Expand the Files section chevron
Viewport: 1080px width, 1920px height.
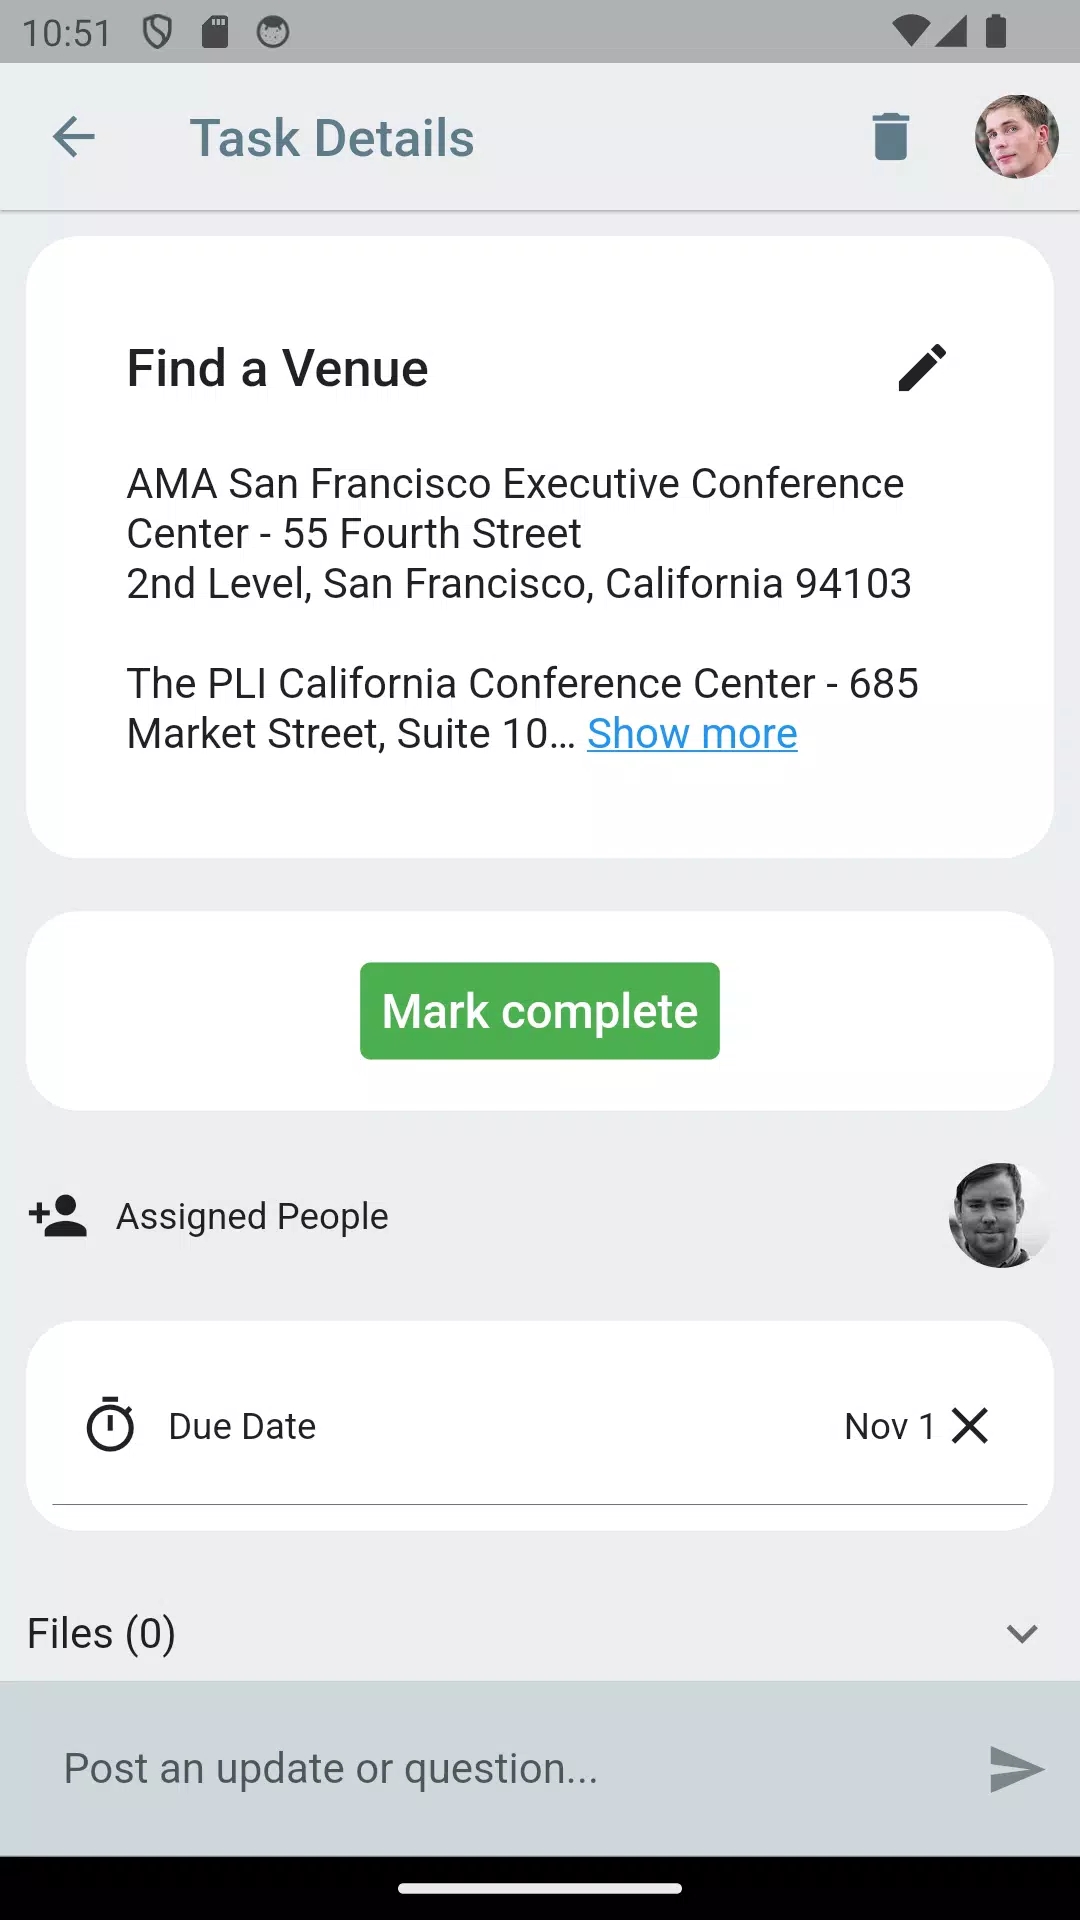click(1022, 1634)
